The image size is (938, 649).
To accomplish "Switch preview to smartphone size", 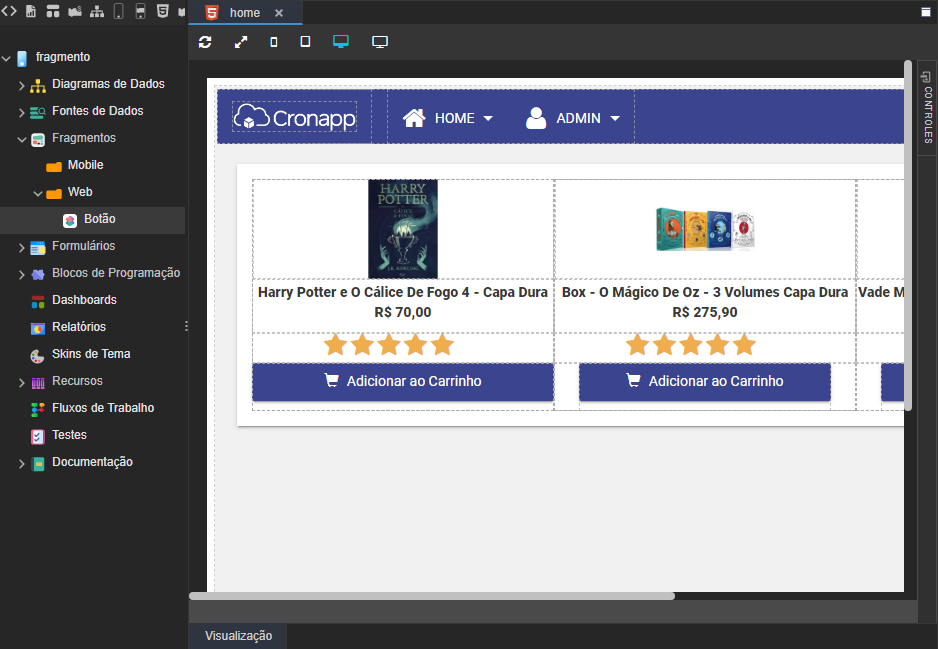I will pos(274,42).
